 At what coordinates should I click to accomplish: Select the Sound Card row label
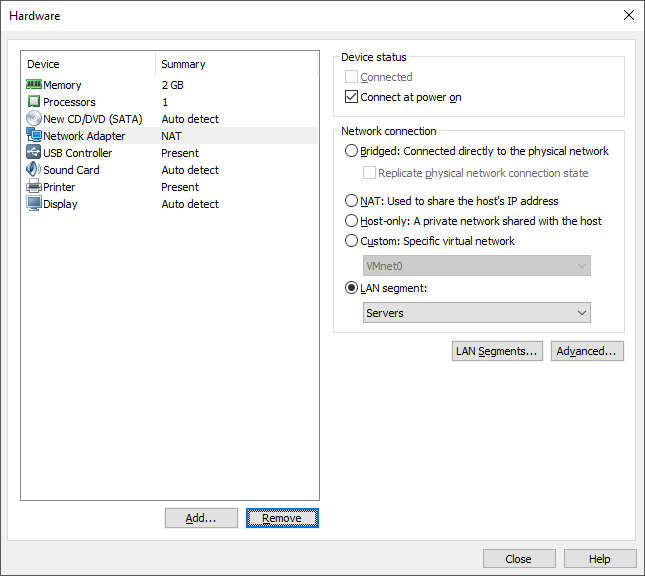(71, 170)
